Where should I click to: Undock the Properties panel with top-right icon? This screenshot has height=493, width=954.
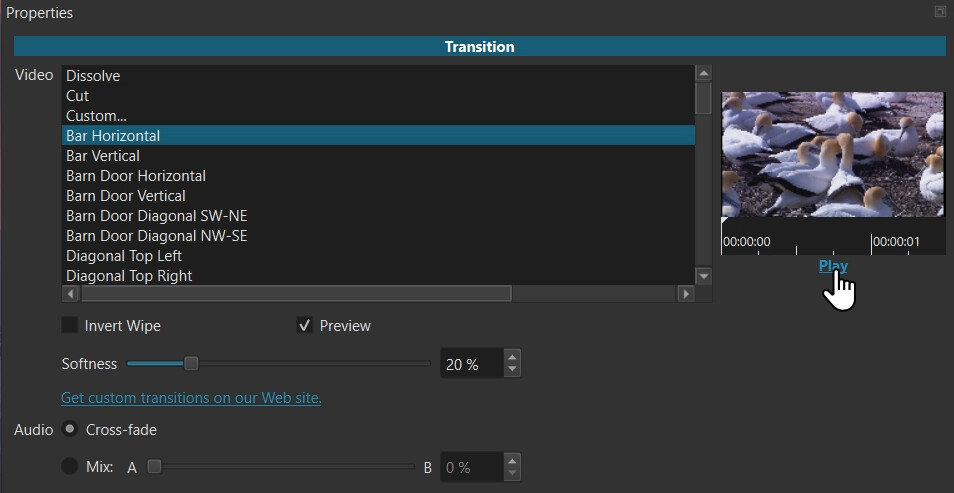(939, 12)
